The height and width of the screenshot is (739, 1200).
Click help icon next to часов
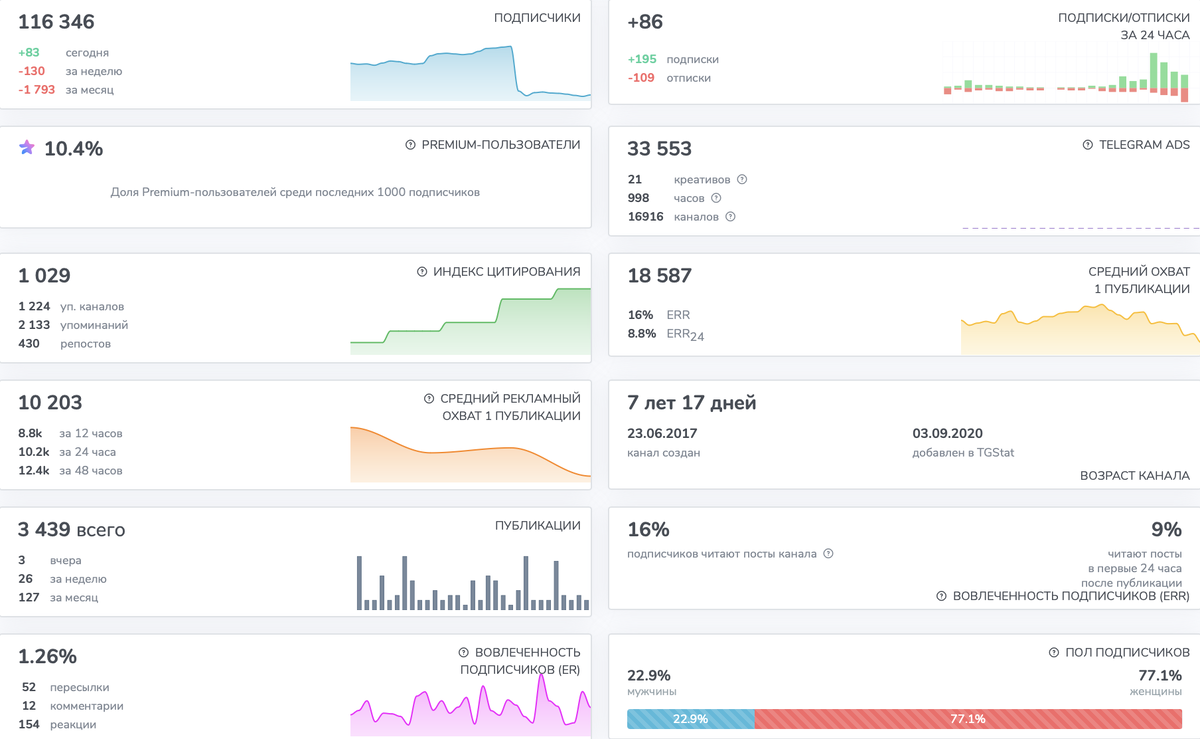tap(716, 198)
